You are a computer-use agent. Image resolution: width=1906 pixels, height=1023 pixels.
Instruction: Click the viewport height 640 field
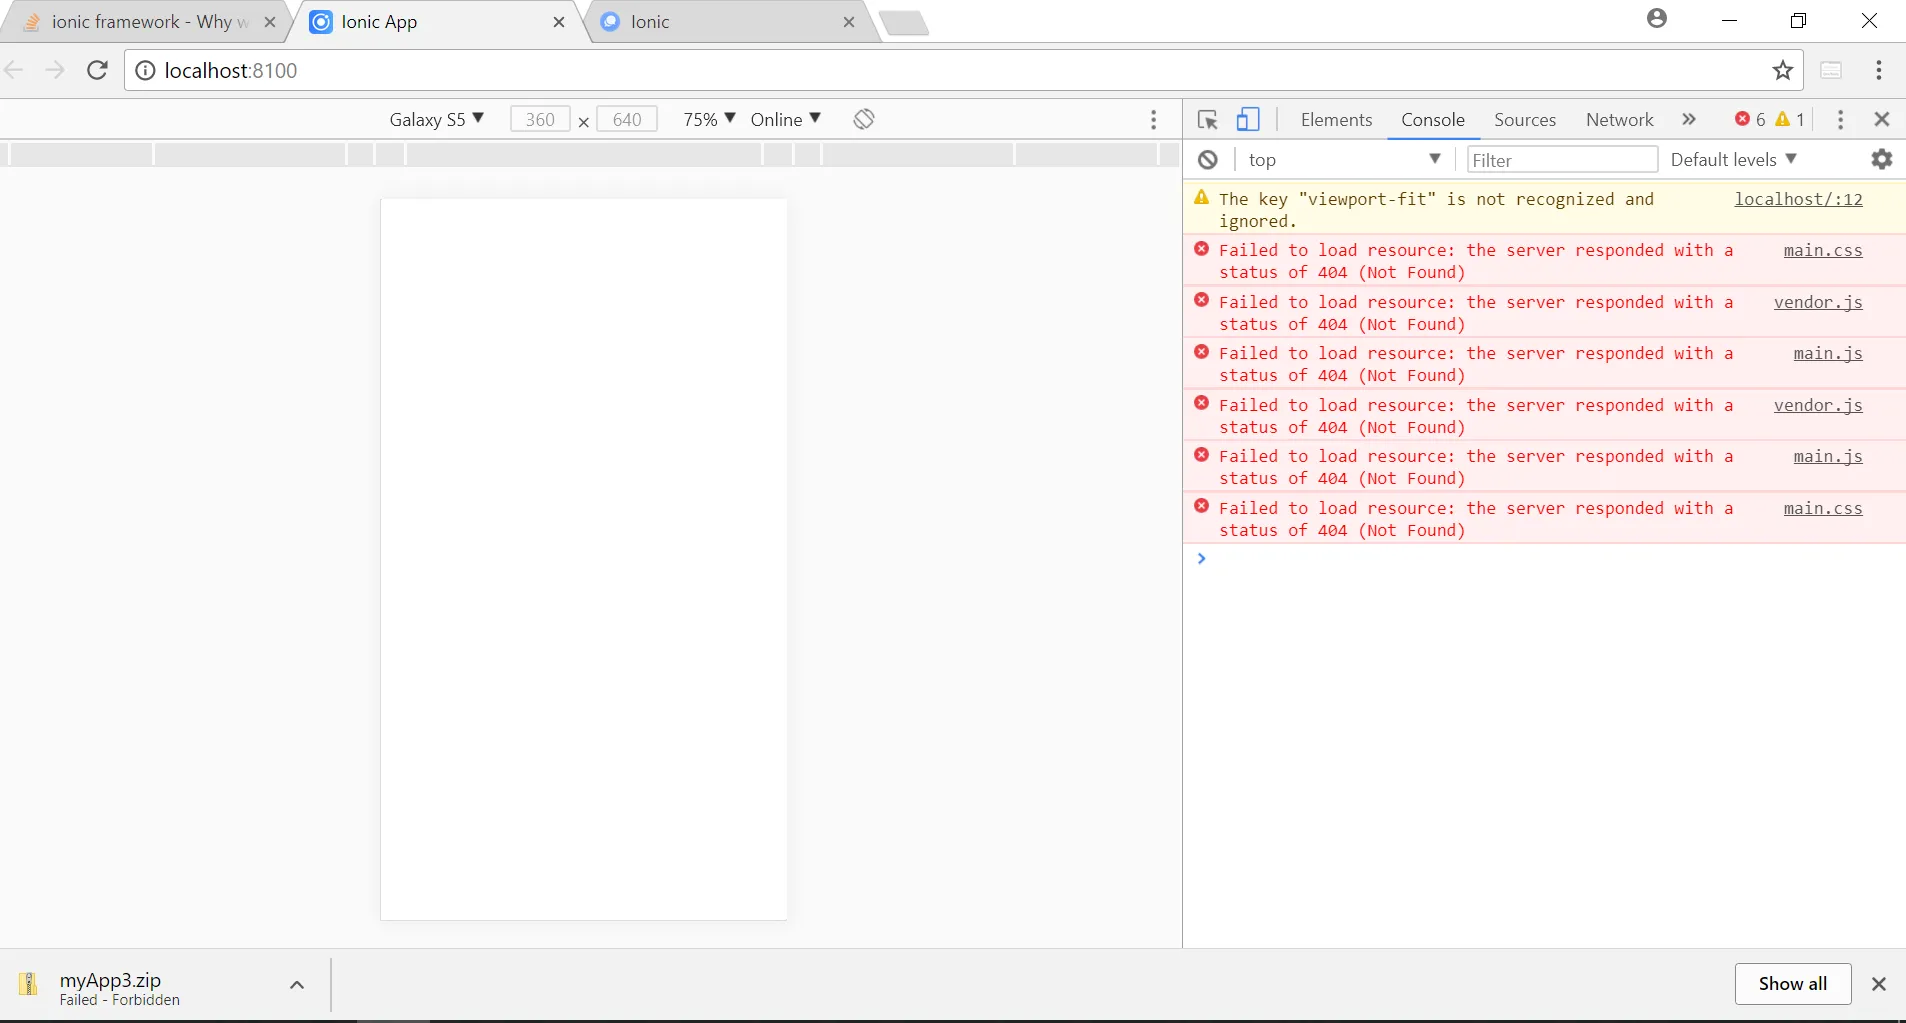pyautogui.click(x=627, y=119)
